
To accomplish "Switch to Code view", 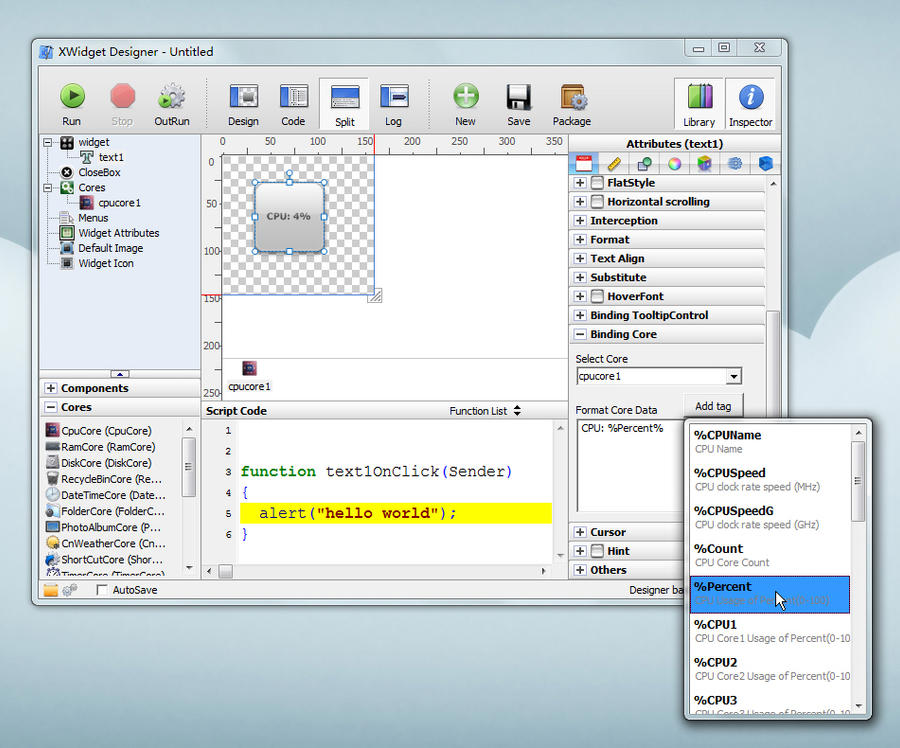I will (293, 104).
